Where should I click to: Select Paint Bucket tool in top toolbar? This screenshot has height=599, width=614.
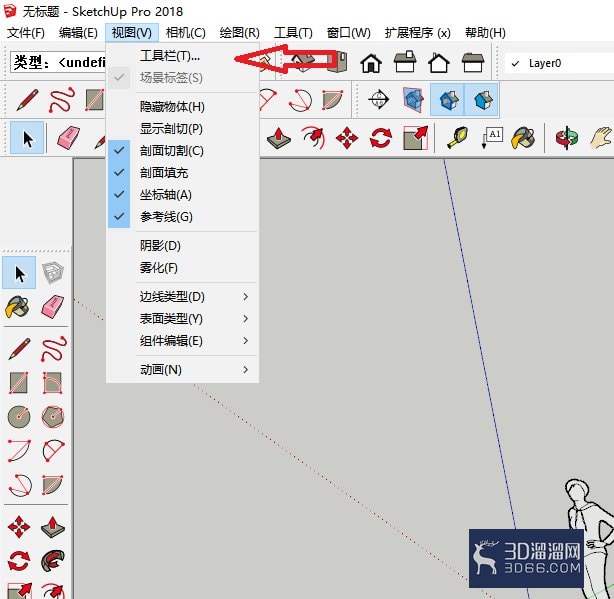(x=523, y=138)
